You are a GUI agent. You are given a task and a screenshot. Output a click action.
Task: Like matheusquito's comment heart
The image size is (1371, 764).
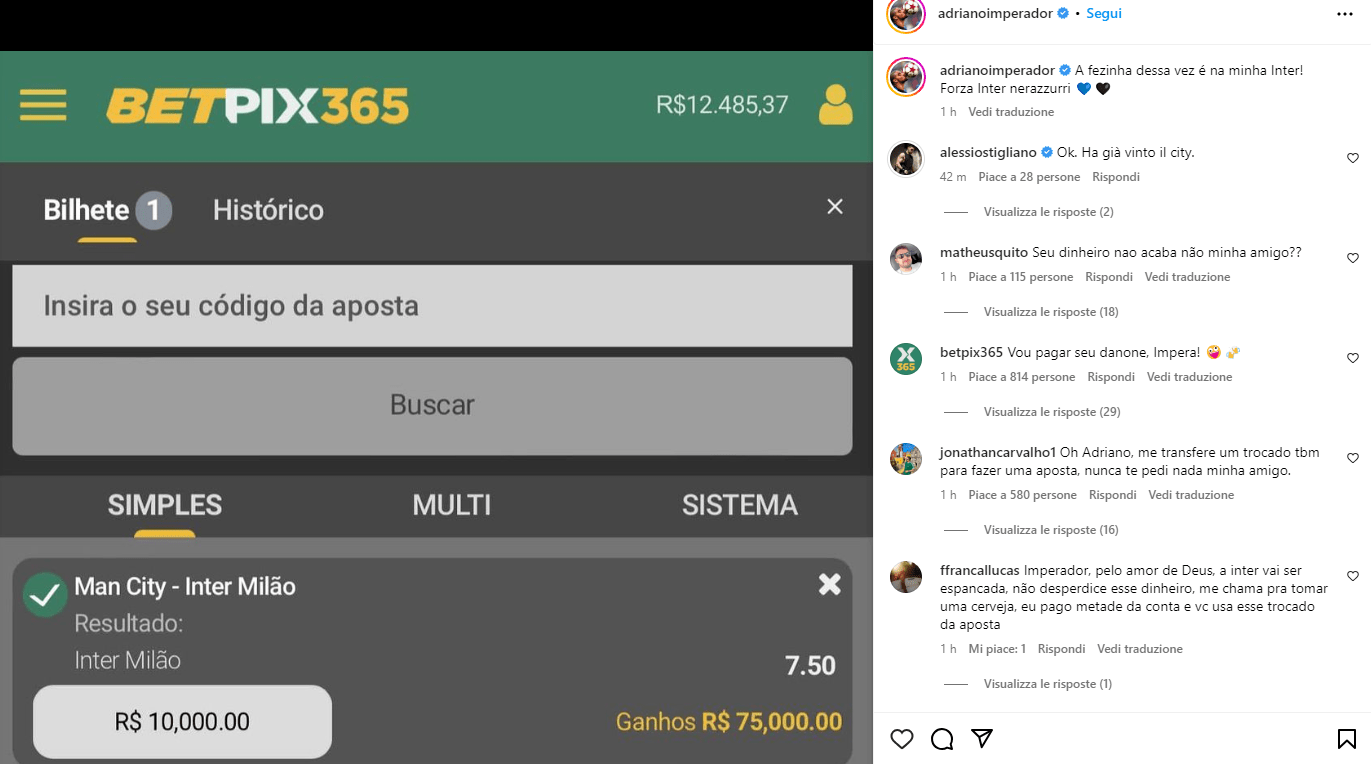(1353, 258)
